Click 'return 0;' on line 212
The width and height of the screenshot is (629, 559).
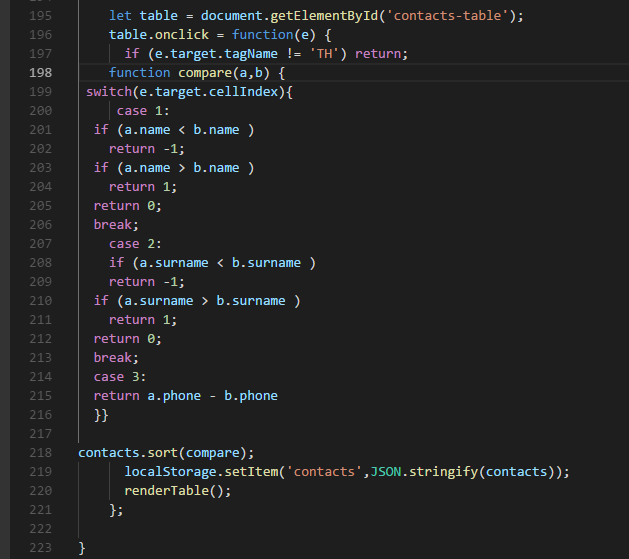pos(128,339)
